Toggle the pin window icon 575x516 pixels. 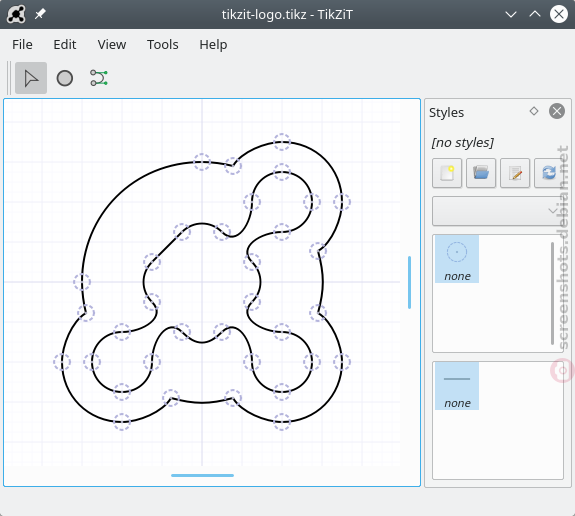[x=40, y=15]
